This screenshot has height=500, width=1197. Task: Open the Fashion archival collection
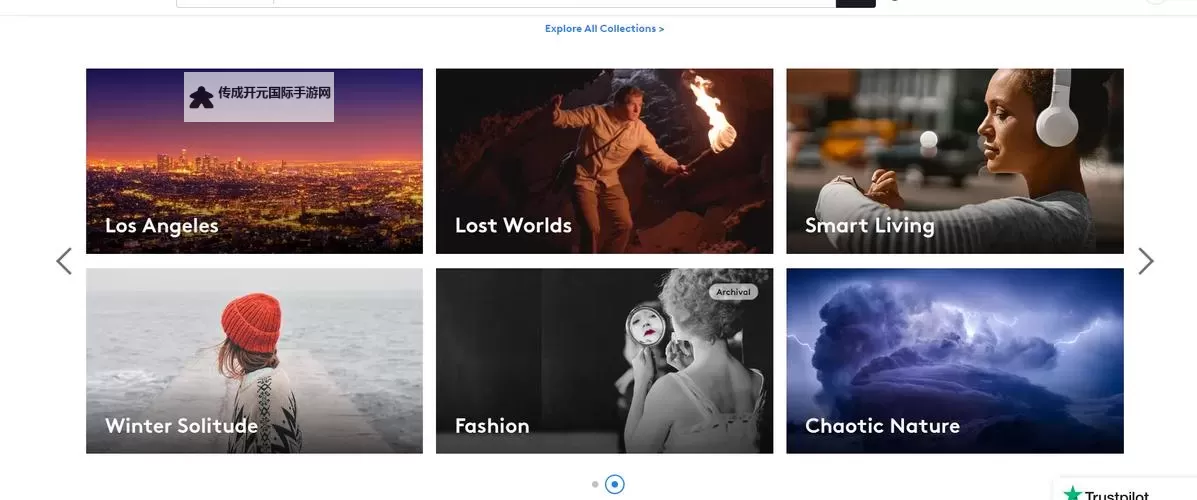coord(604,360)
